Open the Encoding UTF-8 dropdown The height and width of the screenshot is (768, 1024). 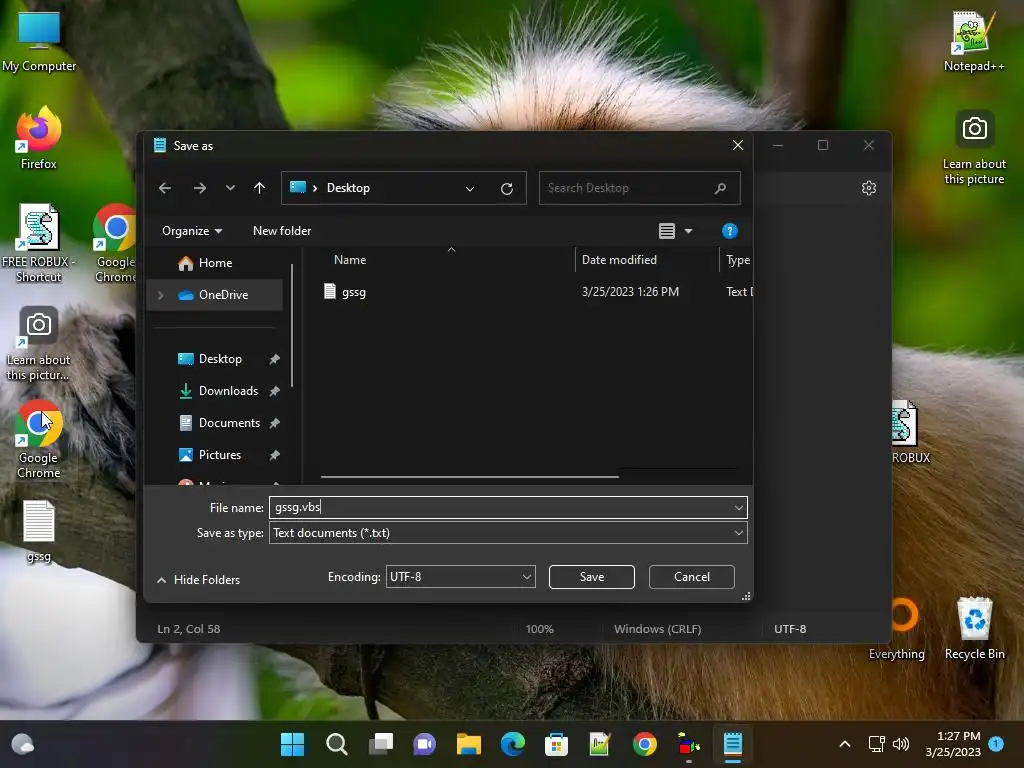(460, 577)
